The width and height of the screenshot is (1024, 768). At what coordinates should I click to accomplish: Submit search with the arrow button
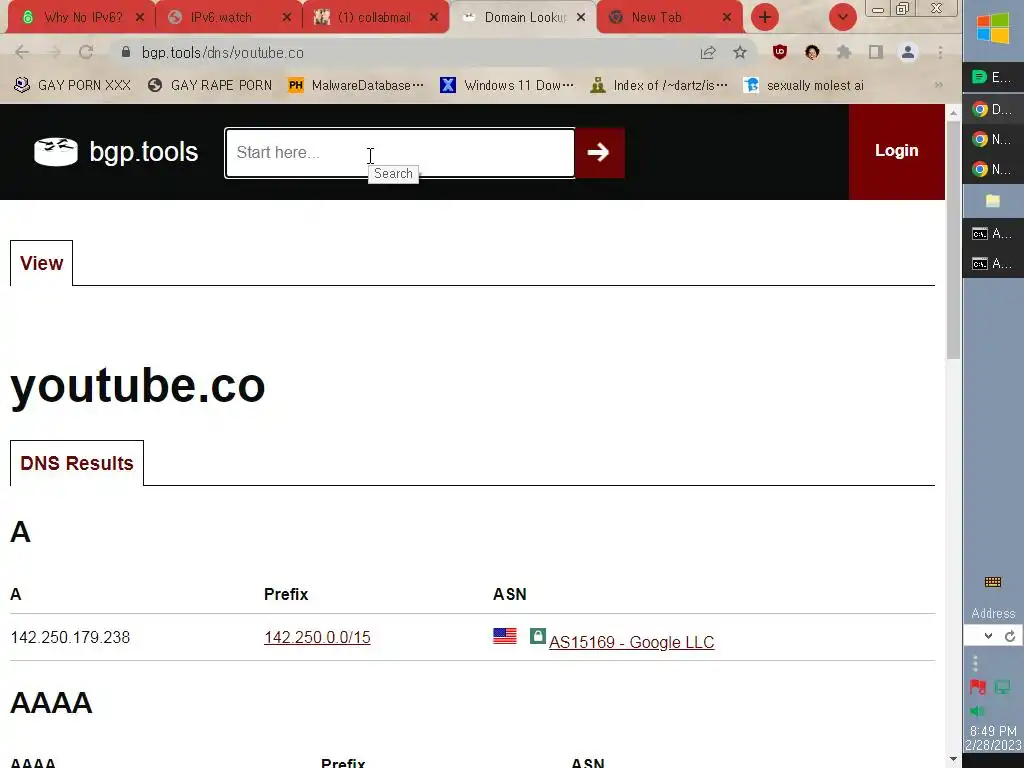coord(600,153)
